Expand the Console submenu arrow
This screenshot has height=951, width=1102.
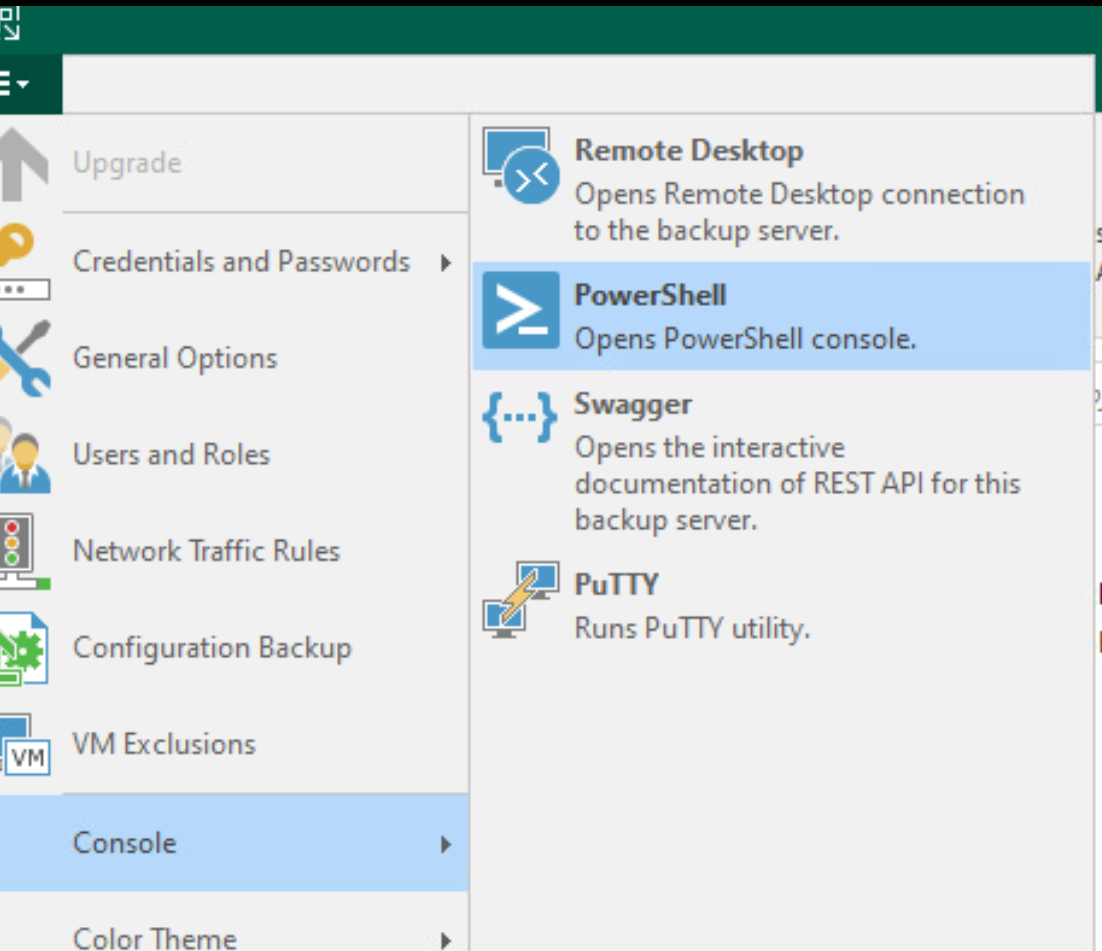(446, 844)
